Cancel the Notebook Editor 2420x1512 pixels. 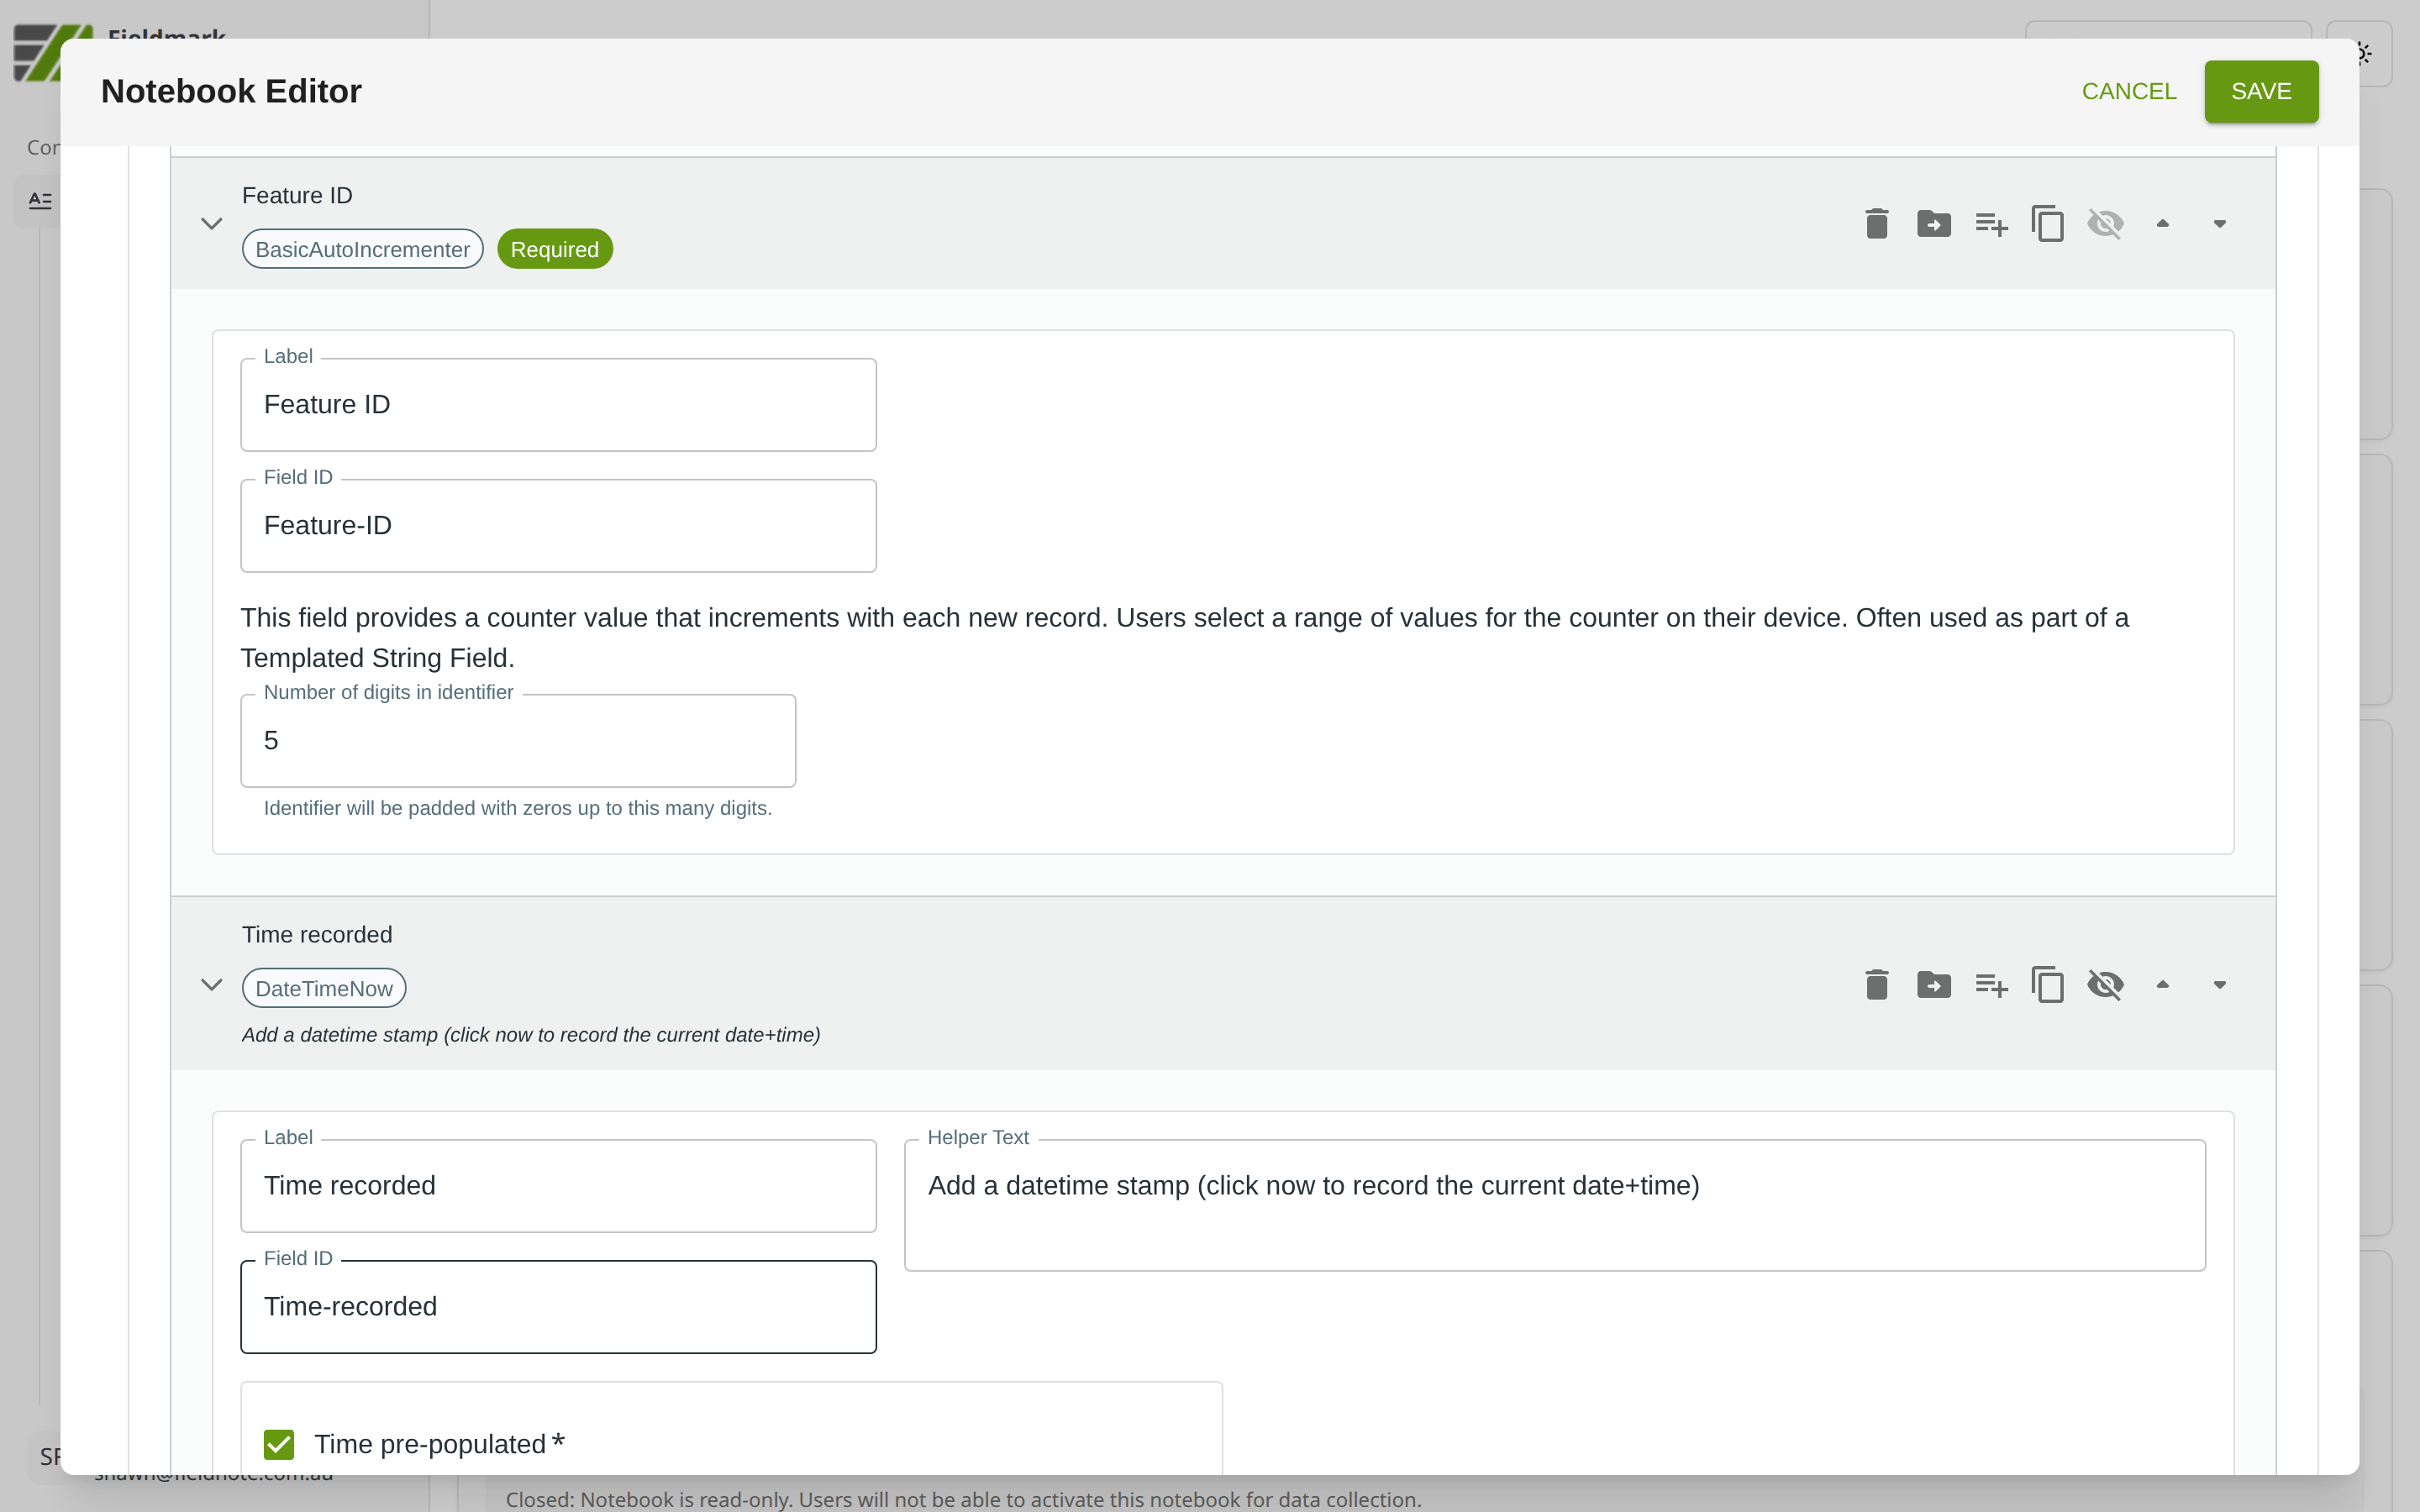2128,91
